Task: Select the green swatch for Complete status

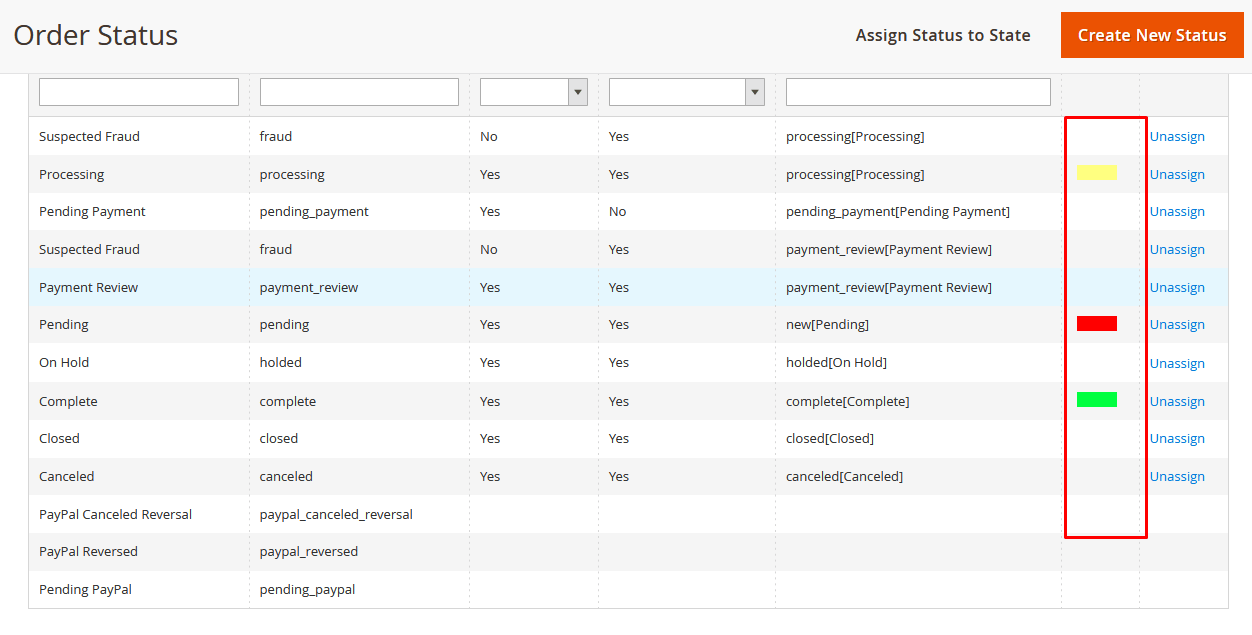Action: click(x=1097, y=399)
